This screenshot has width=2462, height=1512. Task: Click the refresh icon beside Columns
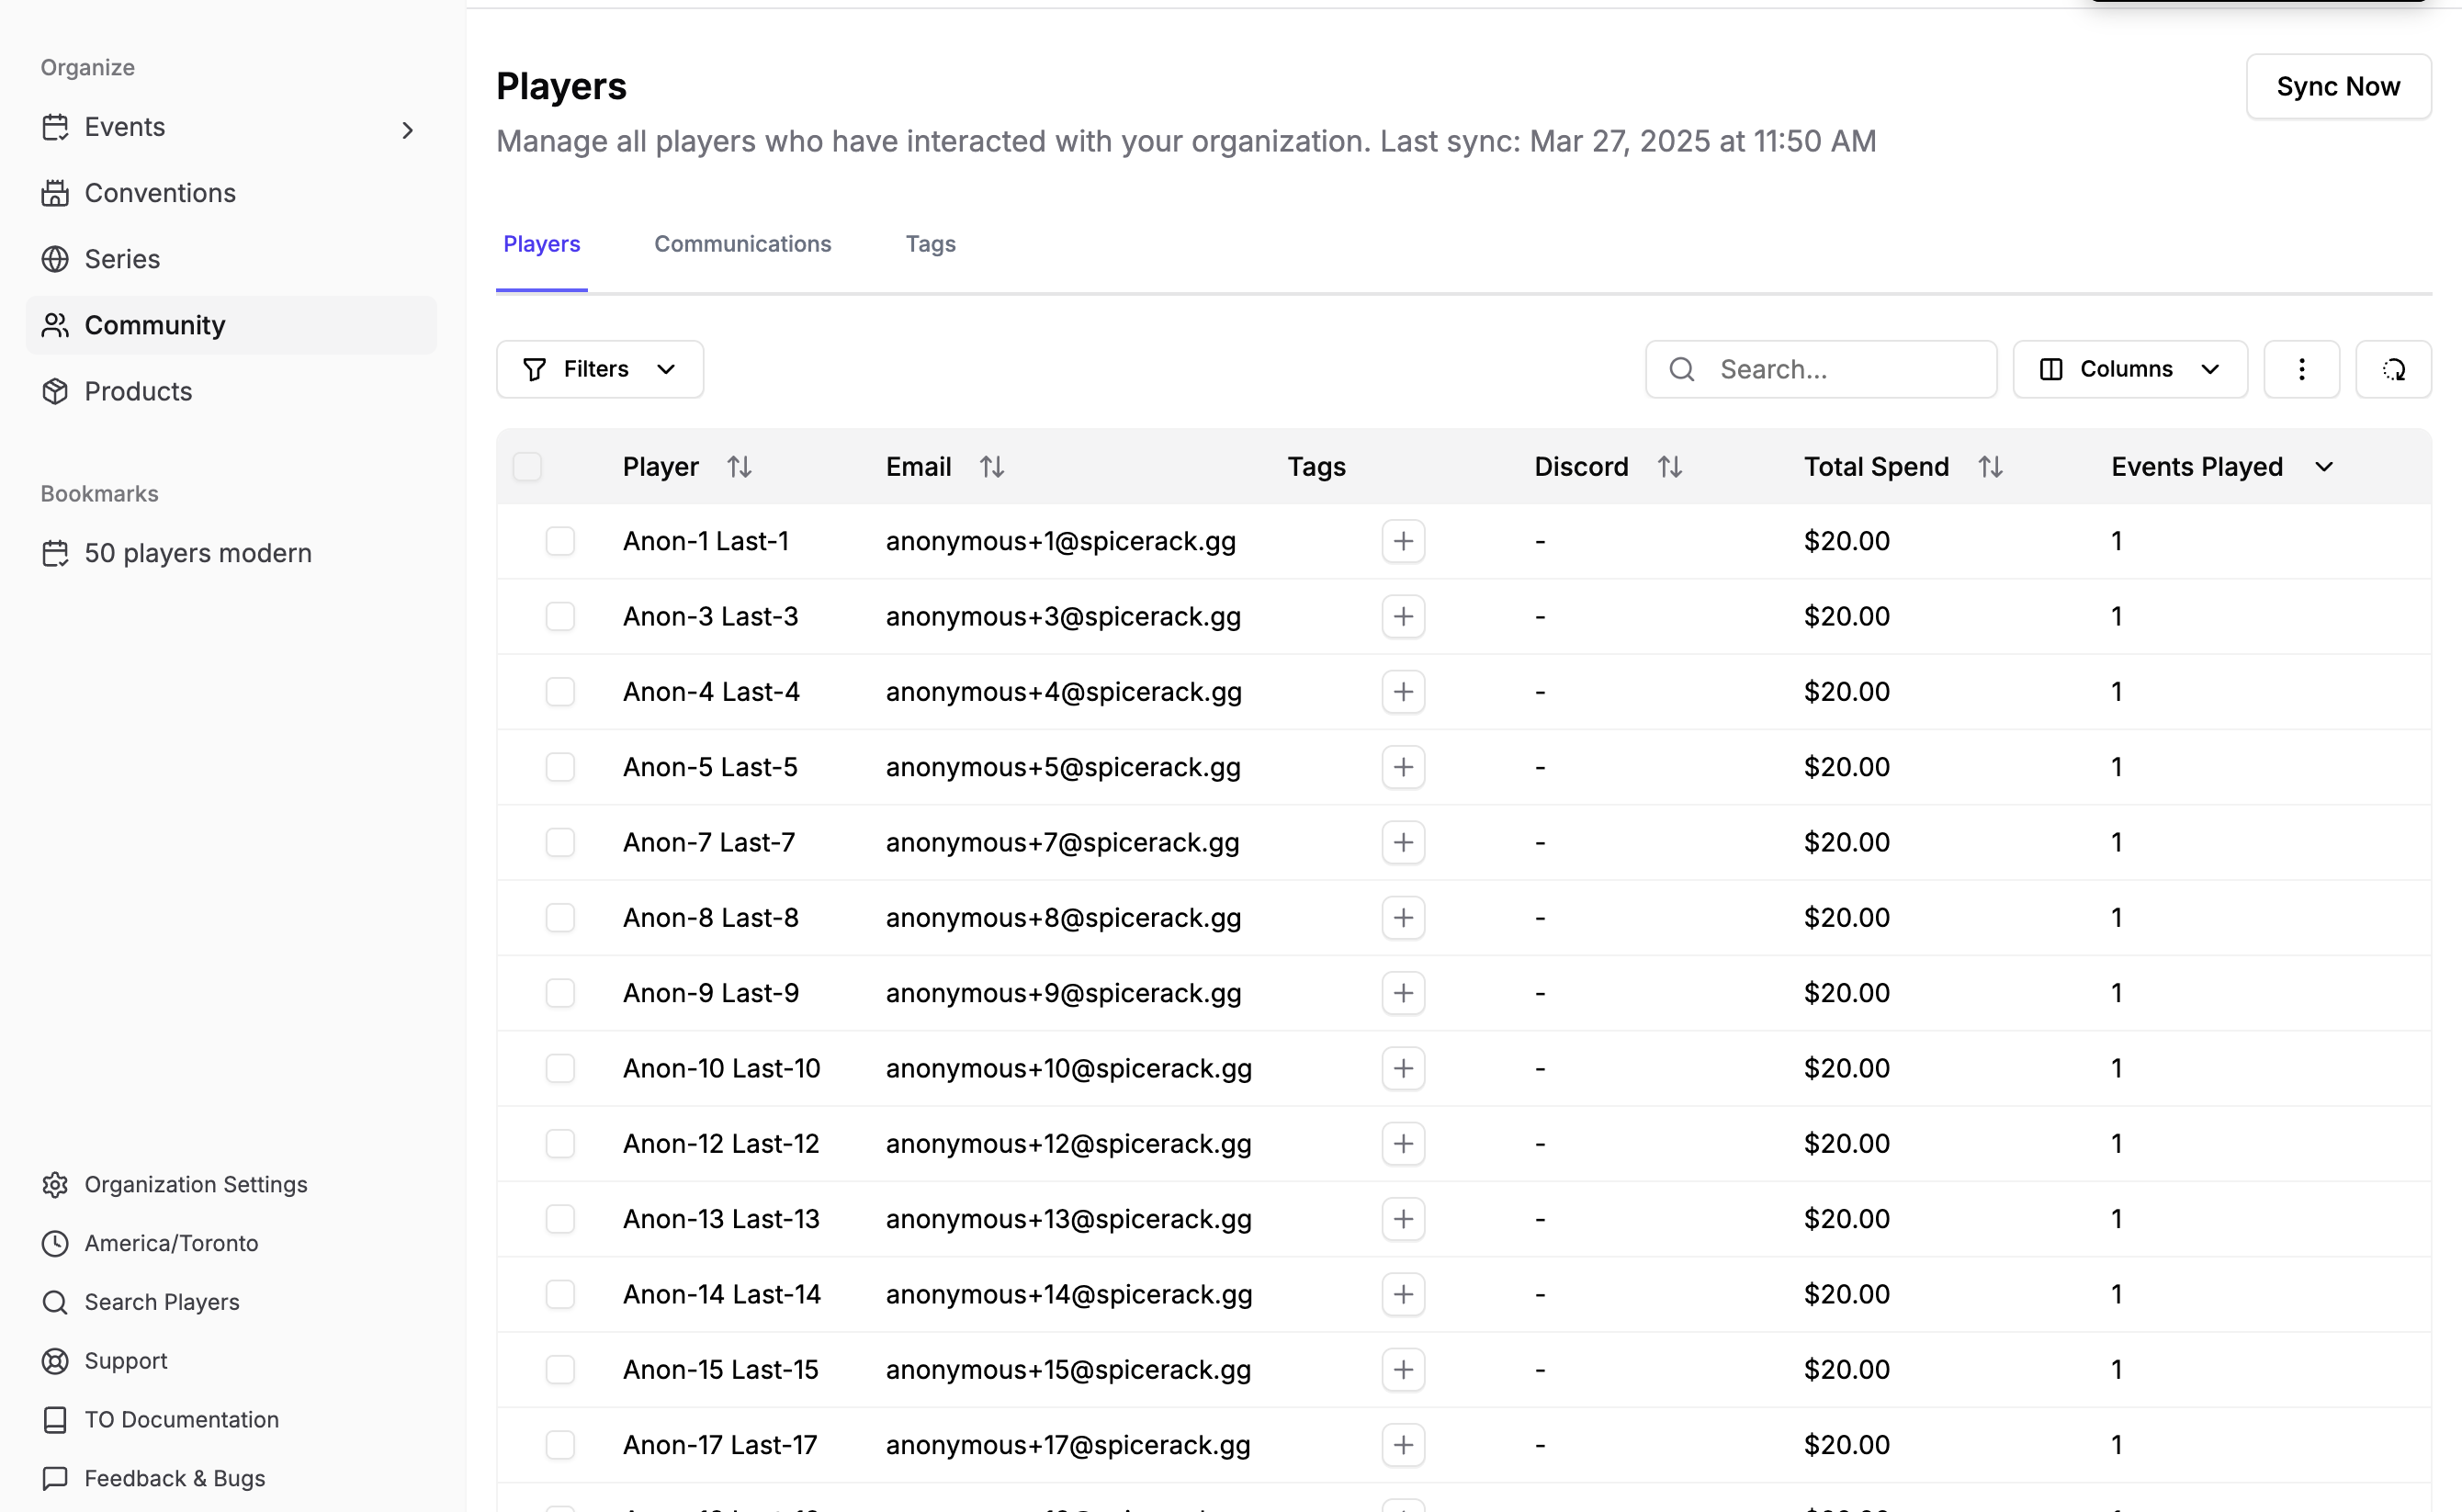point(2392,369)
